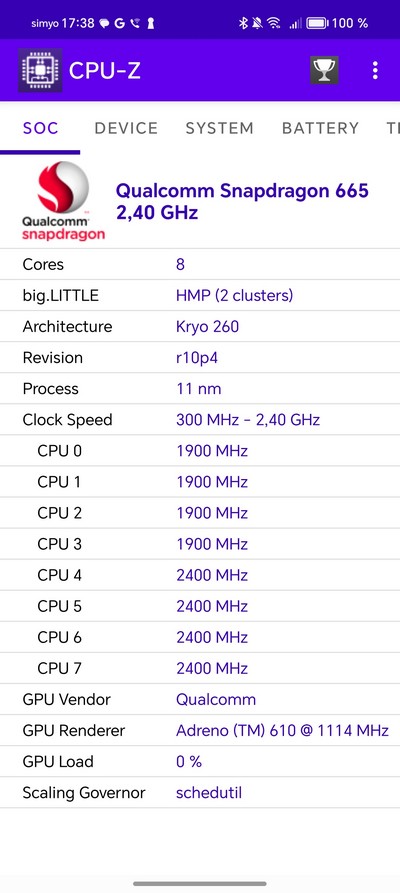This screenshot has height=893, width=400.
Task: Select the CPU 4 frequency row
Action: pos(200,575)
